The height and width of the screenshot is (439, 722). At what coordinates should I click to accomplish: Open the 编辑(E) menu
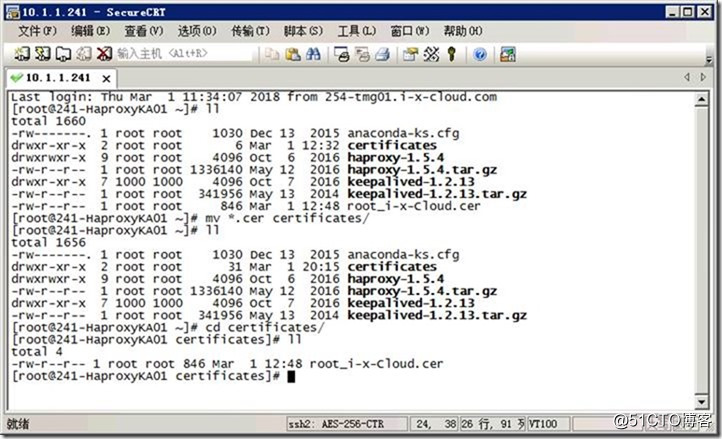pyautogui.click(x=90, y=31)
